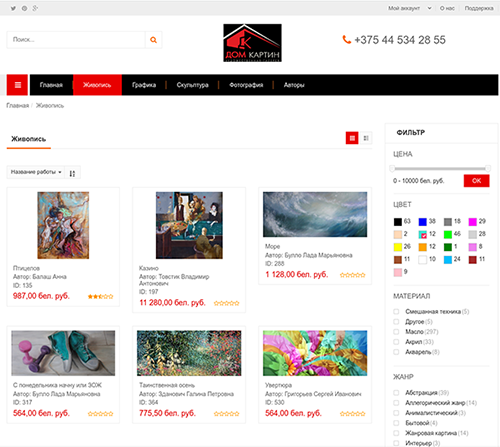Enable the Акрил material filter
500x447 pixels.
[x=396, y=342]
